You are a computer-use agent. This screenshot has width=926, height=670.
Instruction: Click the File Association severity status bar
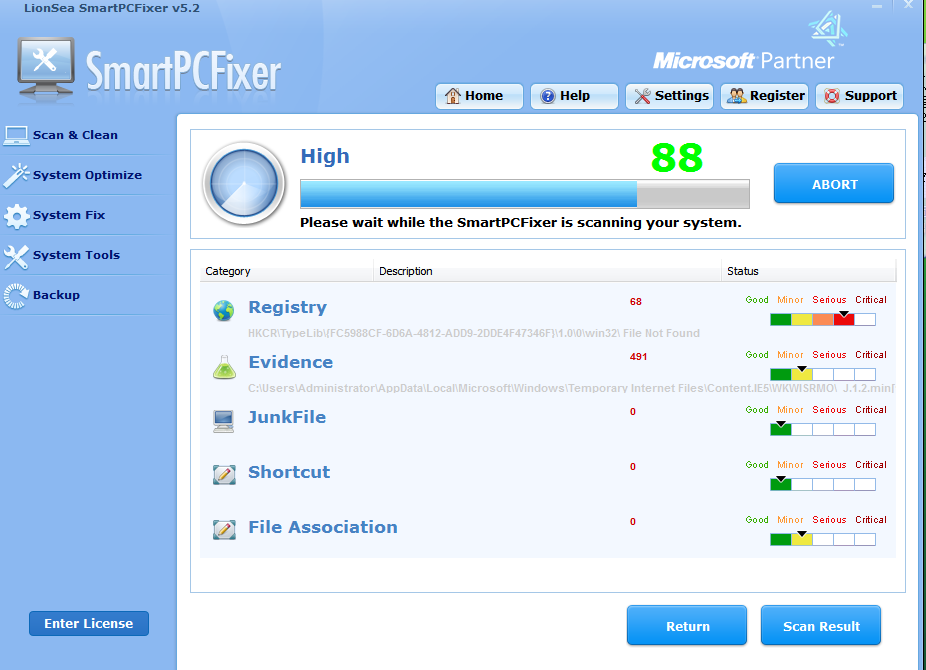tap(823, 540)
